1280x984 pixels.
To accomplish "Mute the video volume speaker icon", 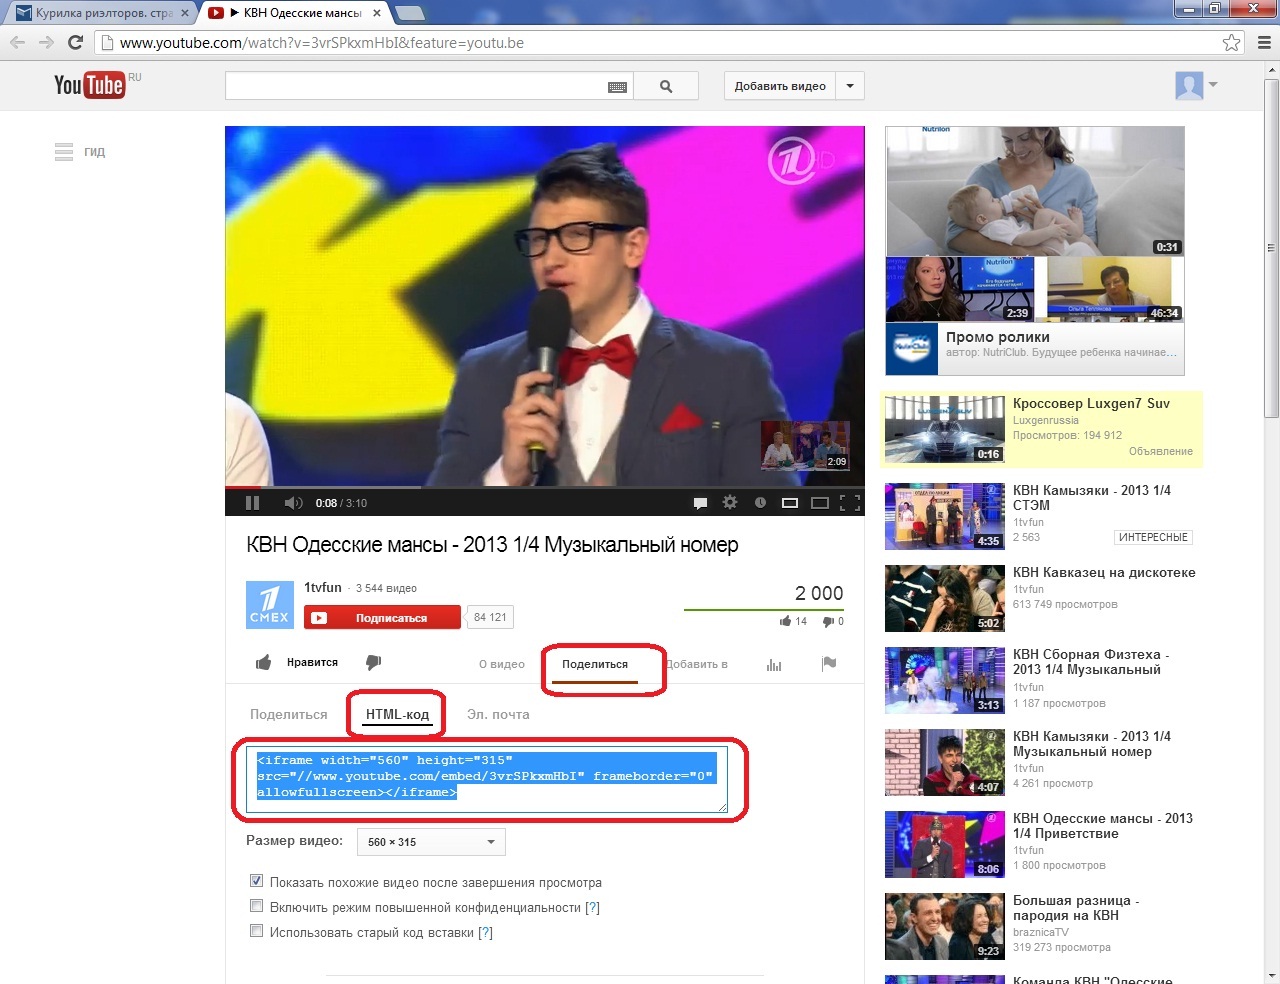I will click(x=293, y=503).
